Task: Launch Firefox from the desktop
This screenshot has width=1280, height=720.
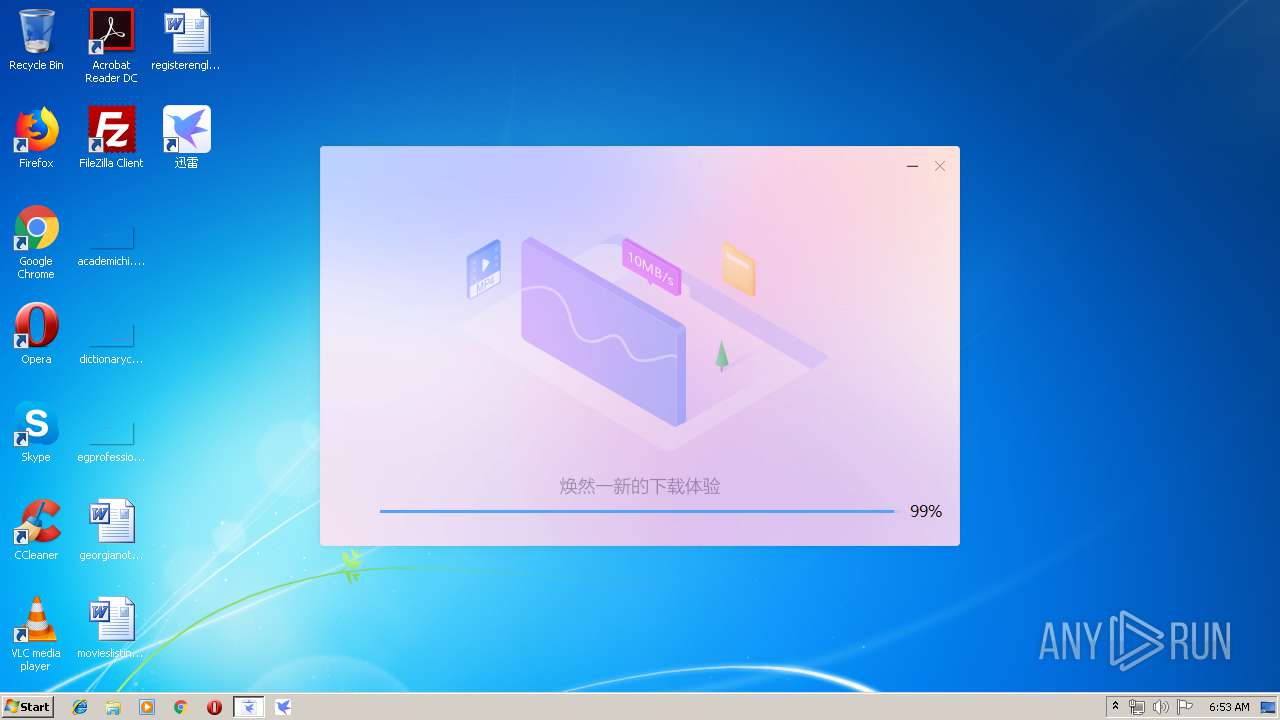Action: (x=36, y=138)
